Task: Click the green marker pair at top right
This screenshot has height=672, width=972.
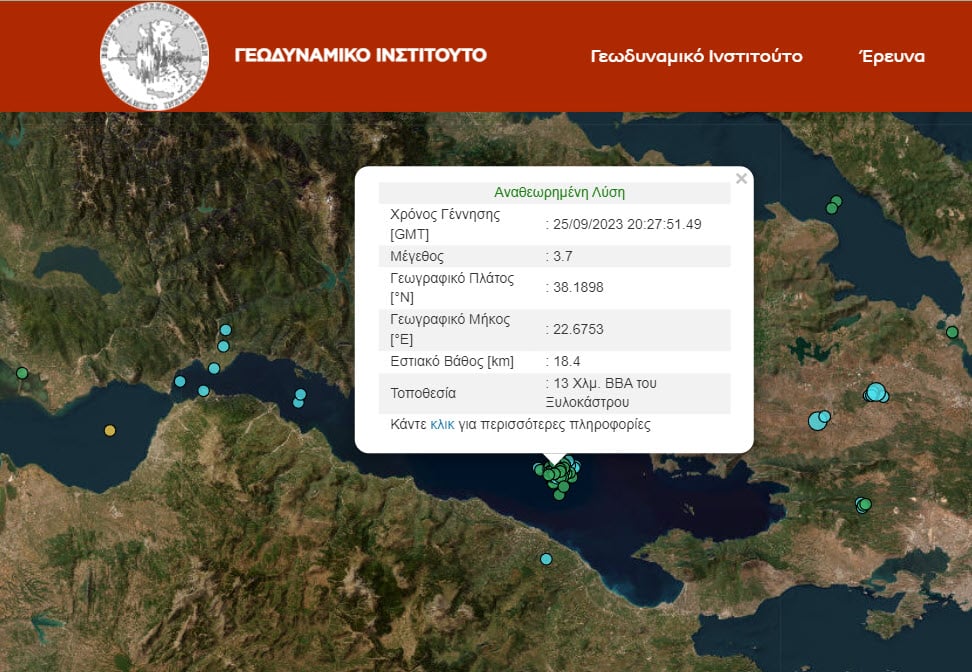Action: coord(834,205)
